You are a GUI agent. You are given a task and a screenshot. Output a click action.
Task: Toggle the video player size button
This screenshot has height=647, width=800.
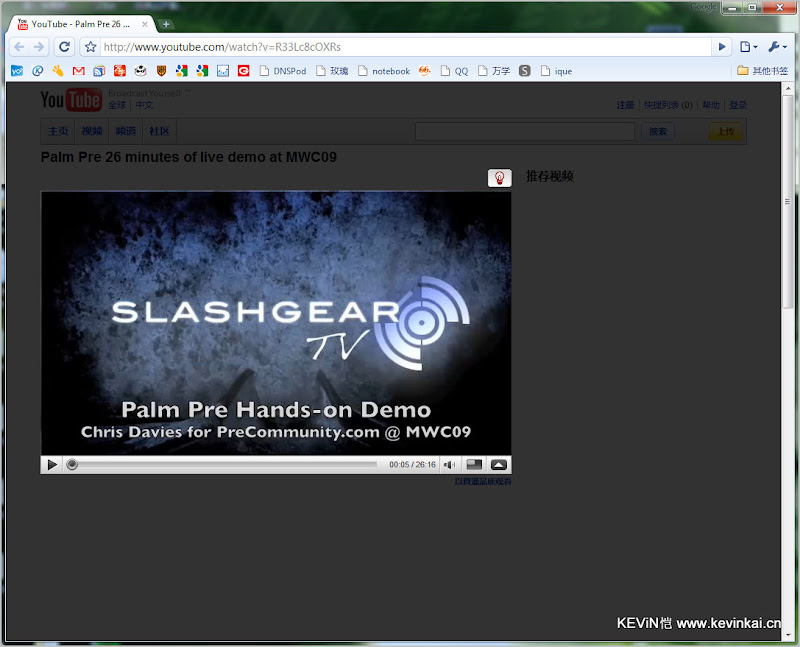pyautogui.click(x=474, y=465)
